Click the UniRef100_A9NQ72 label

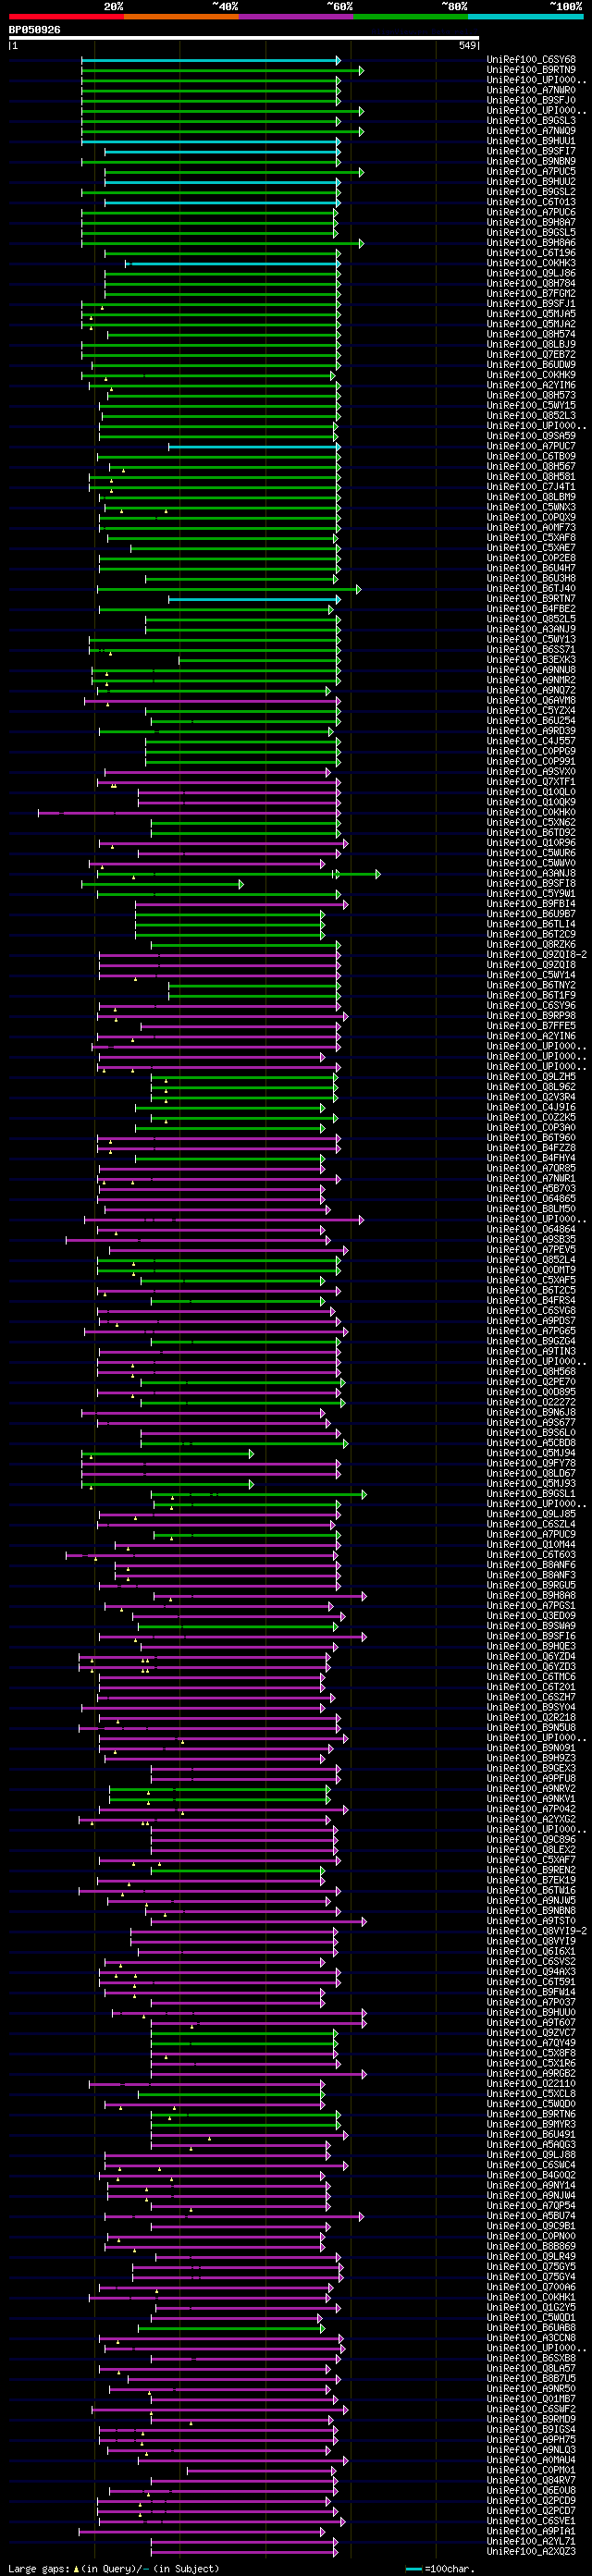(x=531, y=690)
